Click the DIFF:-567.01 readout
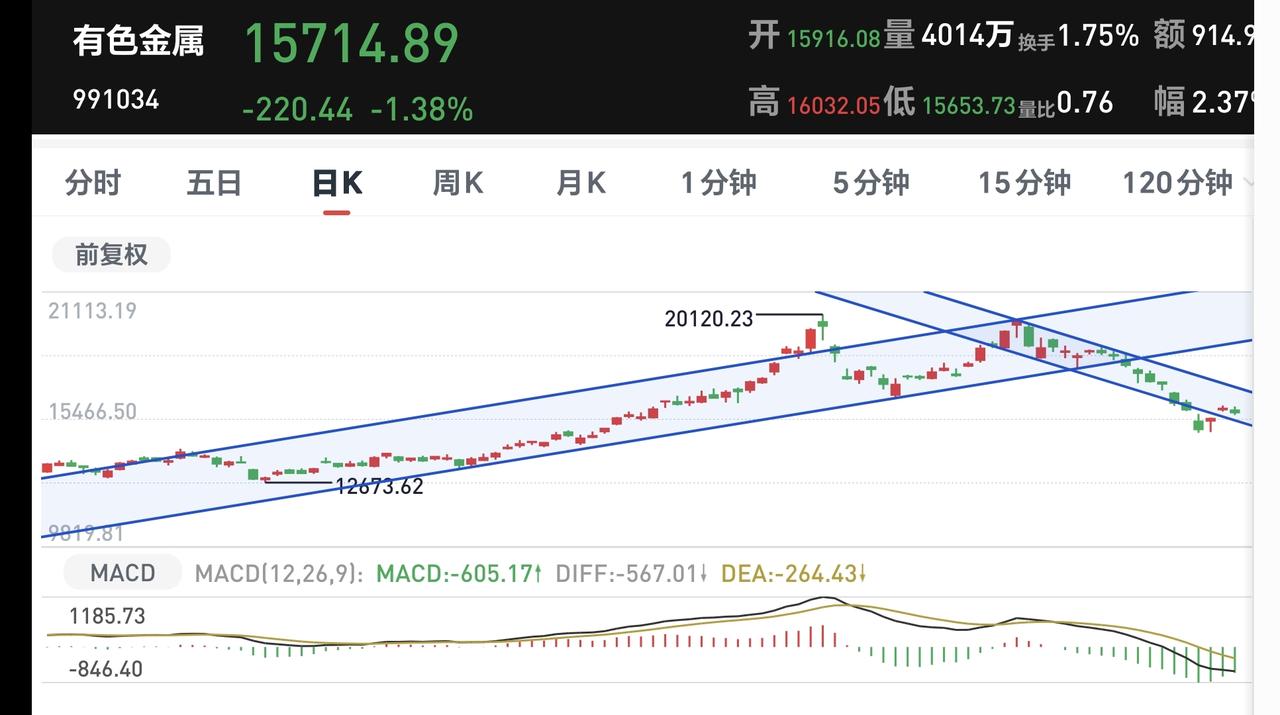Screen dimensions: 1280x715 click(631, 574)
